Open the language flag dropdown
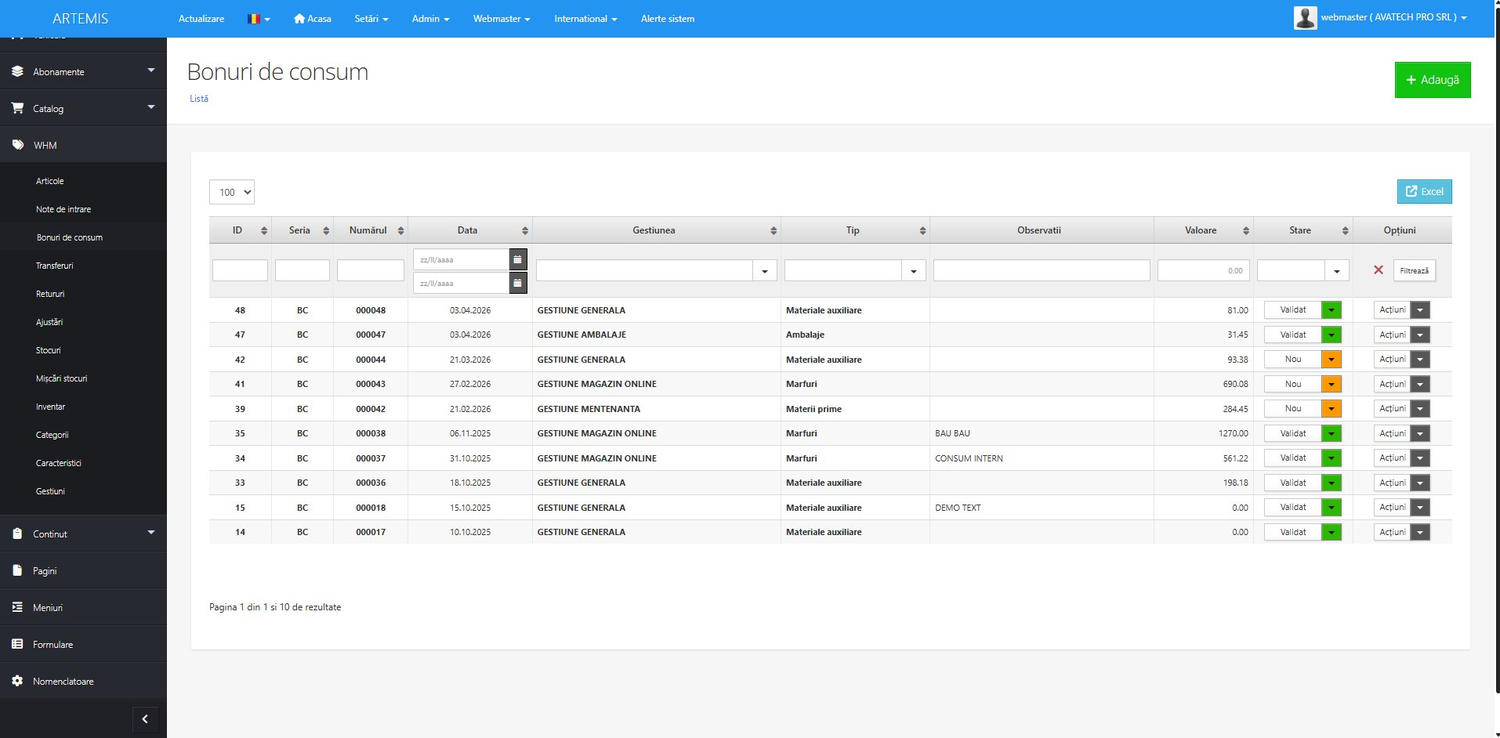 coord(258,19)
